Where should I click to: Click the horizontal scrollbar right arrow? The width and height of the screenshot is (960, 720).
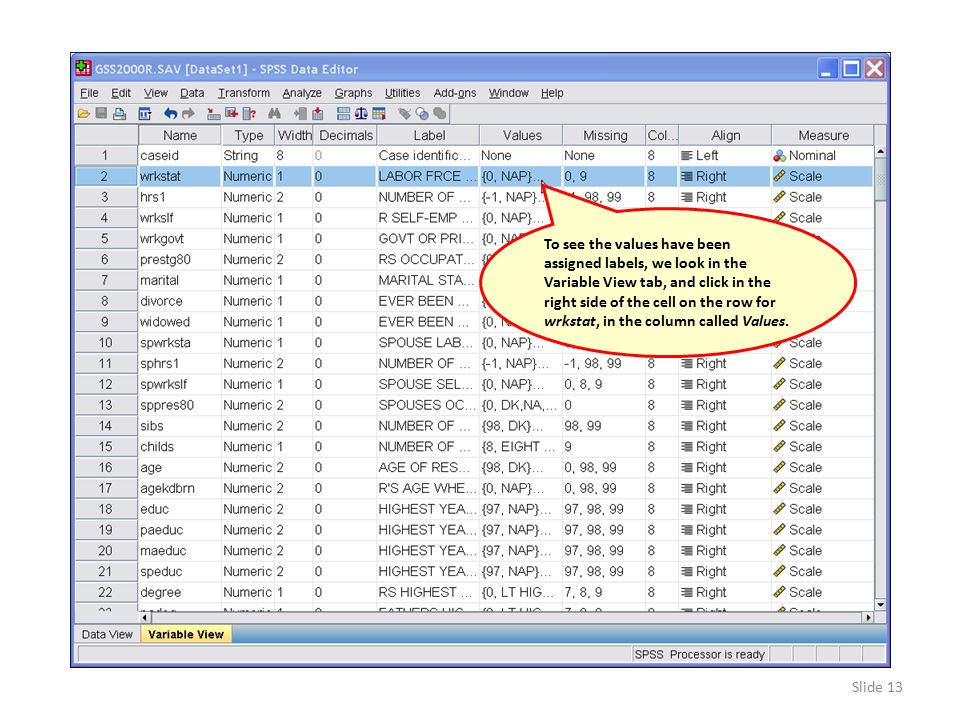[x=868, y=618]
